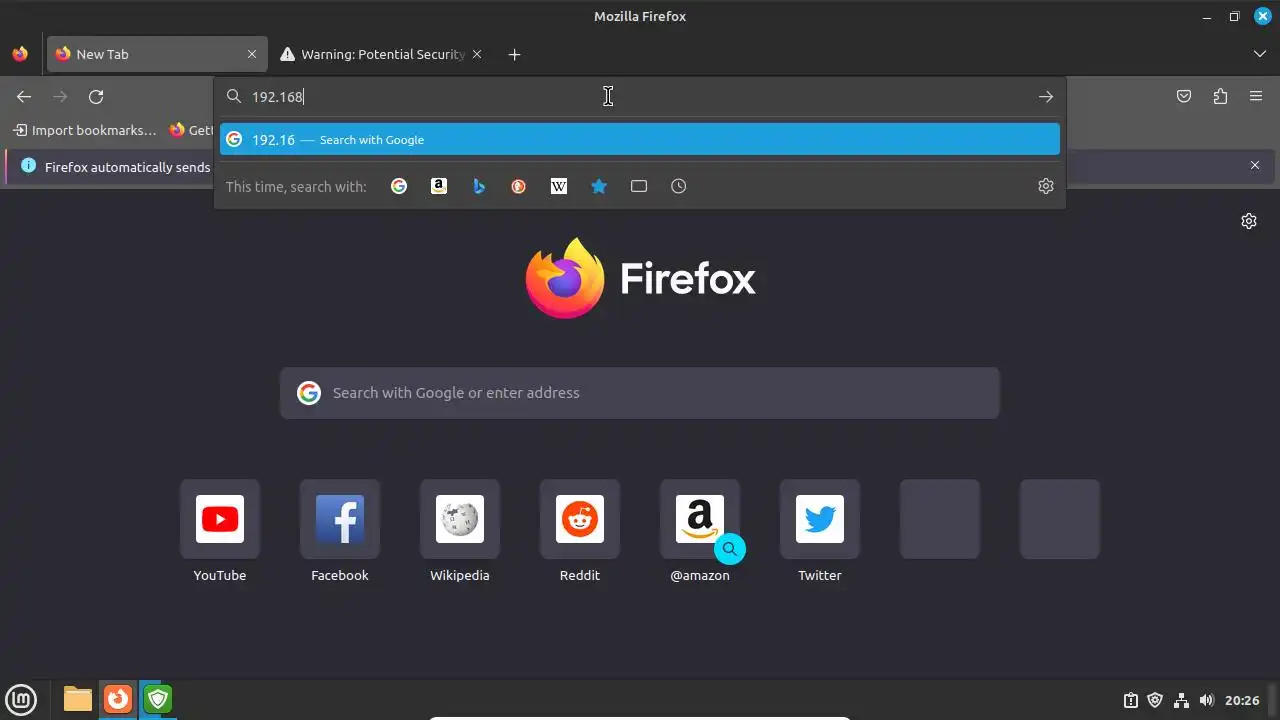Search this time with Amazon

pyautogui.click(x=439, y=186)
